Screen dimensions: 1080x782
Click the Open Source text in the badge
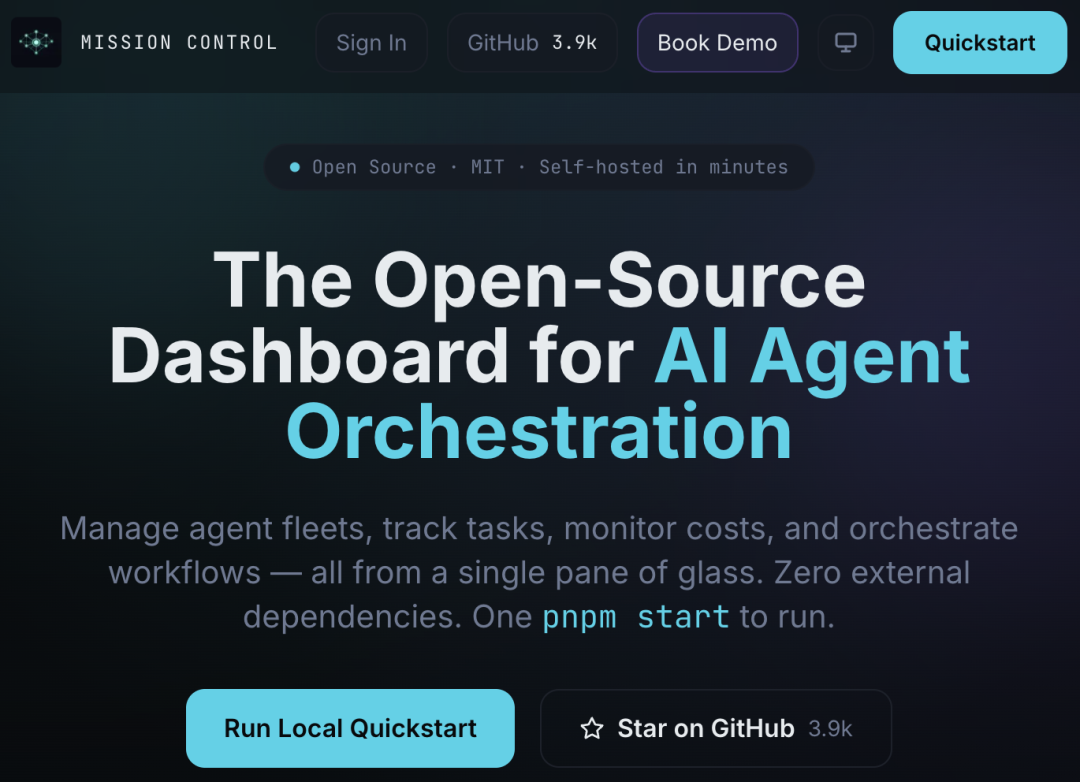point(374,167)
